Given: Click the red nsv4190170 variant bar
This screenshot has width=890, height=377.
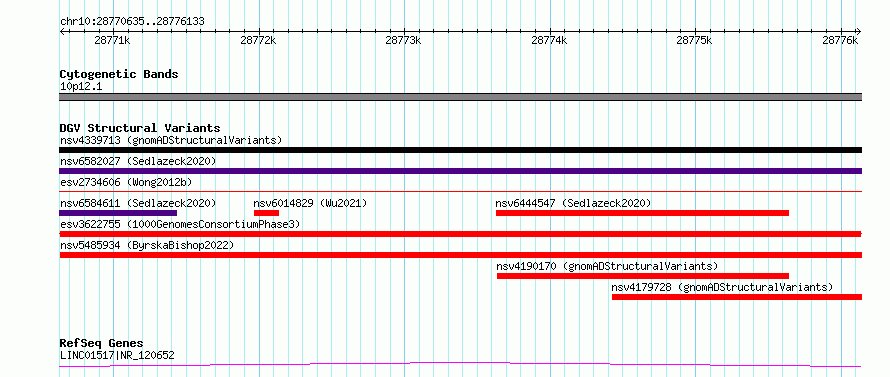Looking at the screenshot, I should [x=643, y=276].
